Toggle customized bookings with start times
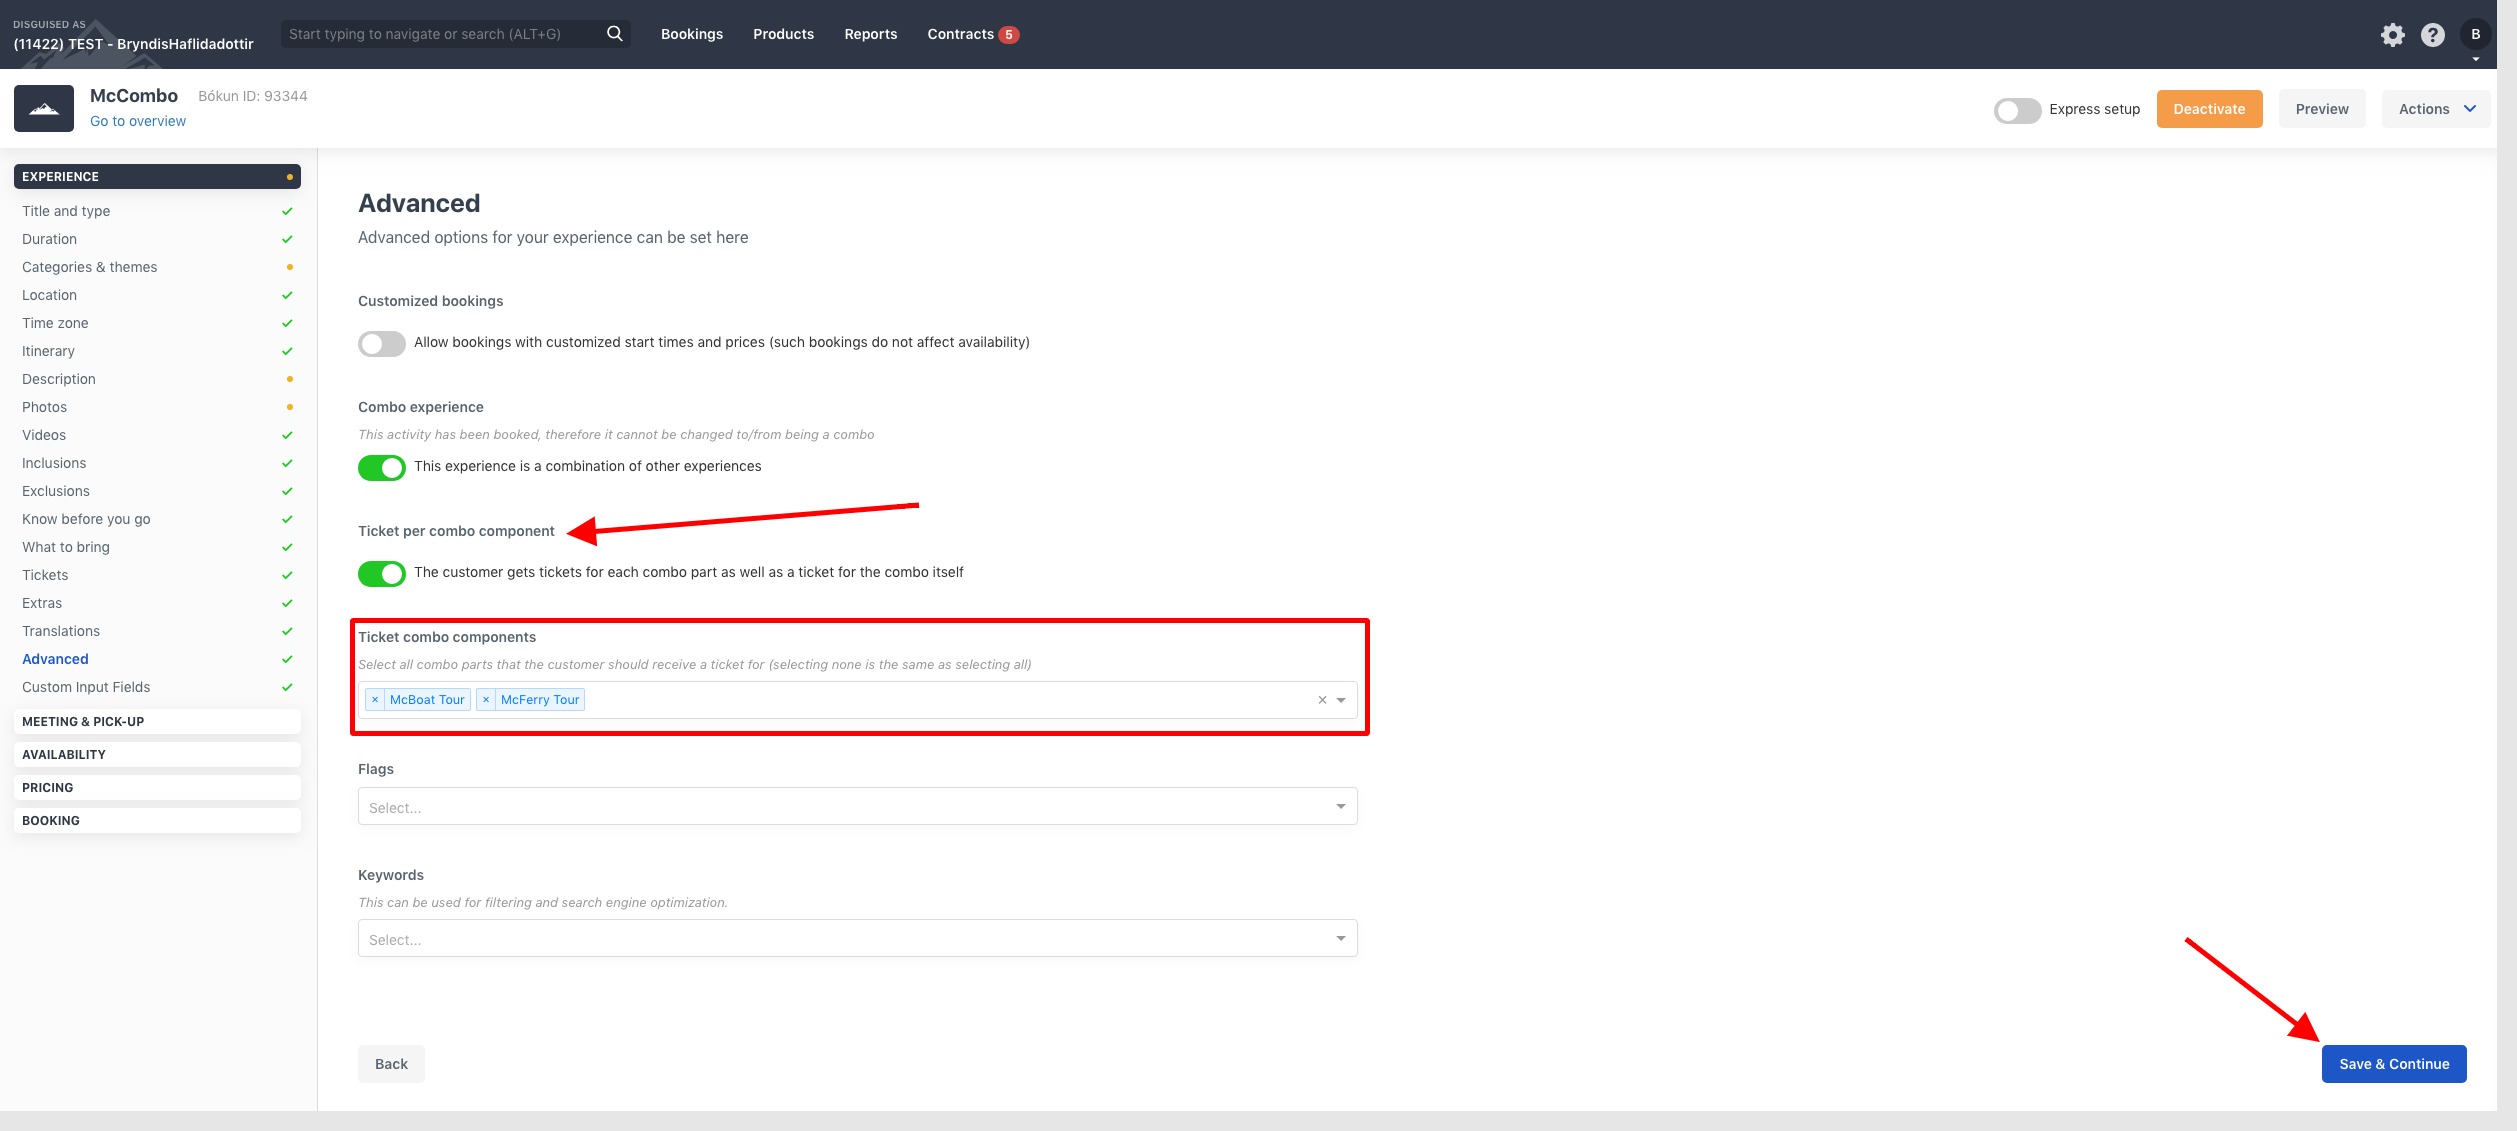 [x=381, y=342]
